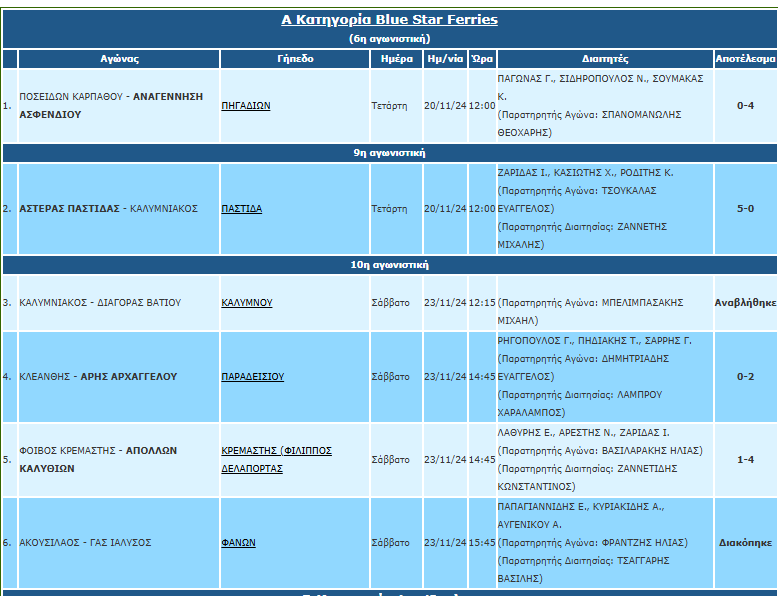Viewport: 778px width, 596px height.
Task: Open the Α Κατηγορία Blue Star Ferries title link
Action: click(x=389, y=19)
